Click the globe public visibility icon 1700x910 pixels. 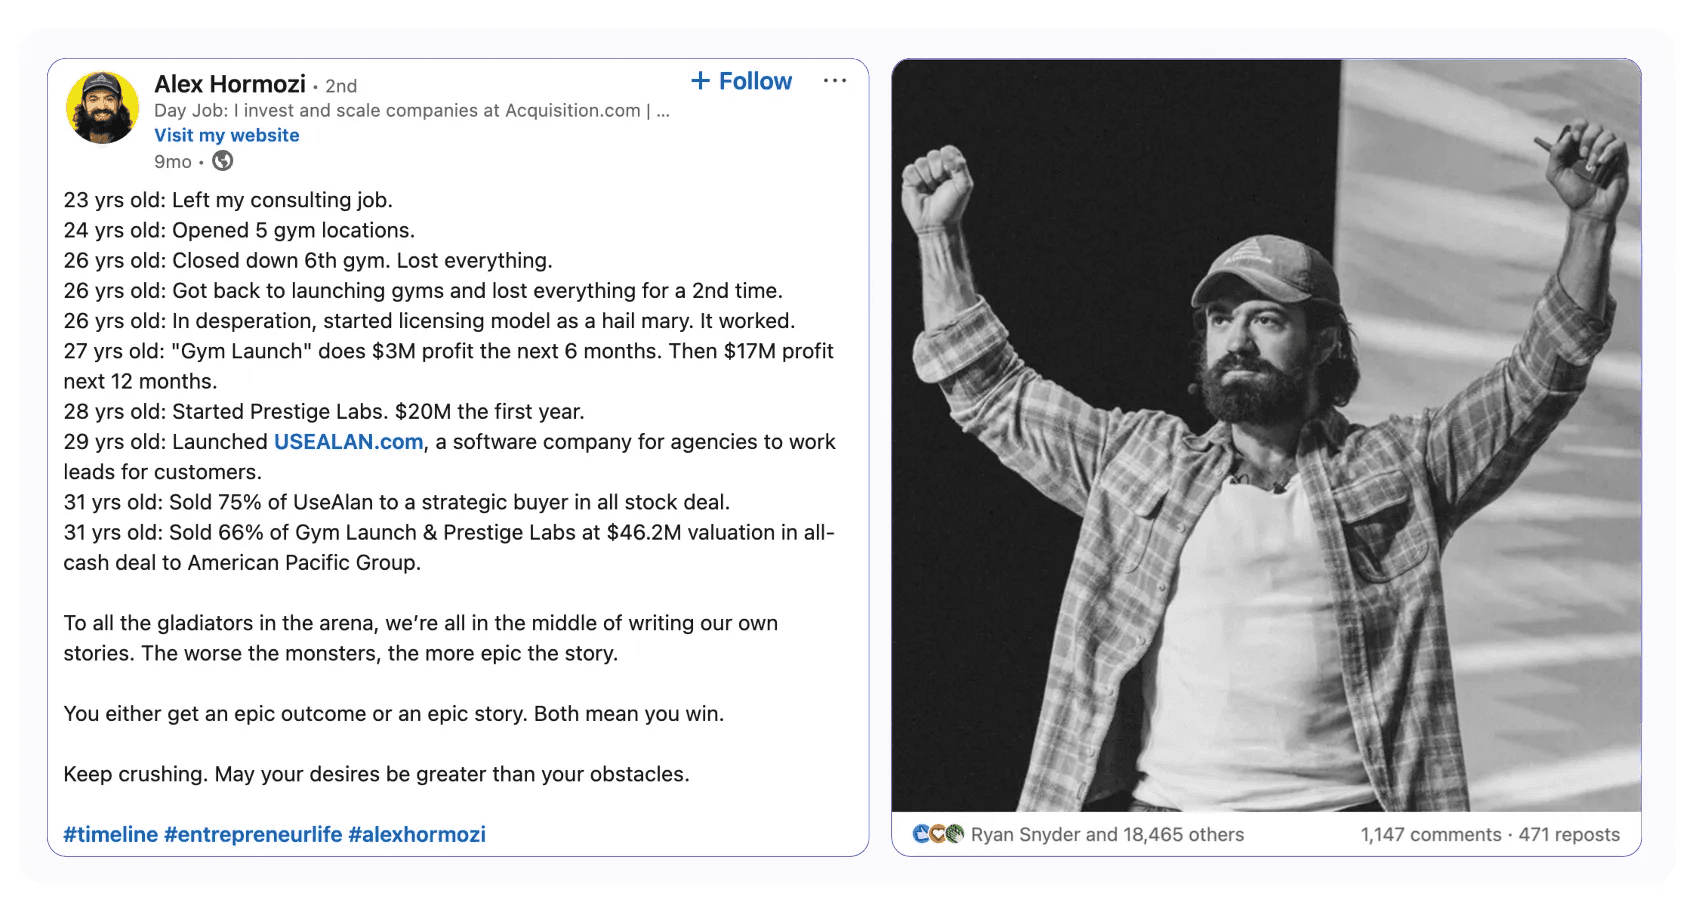223,161
